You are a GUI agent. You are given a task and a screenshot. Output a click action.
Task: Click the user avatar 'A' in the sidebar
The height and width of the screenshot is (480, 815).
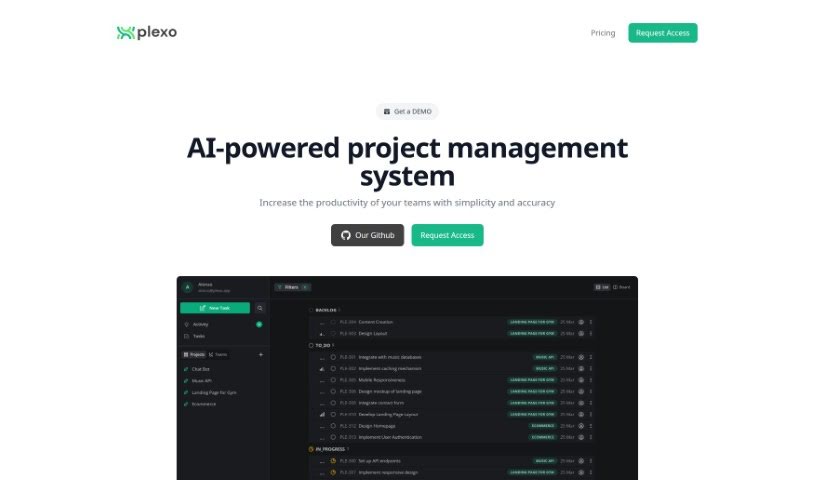188,287
